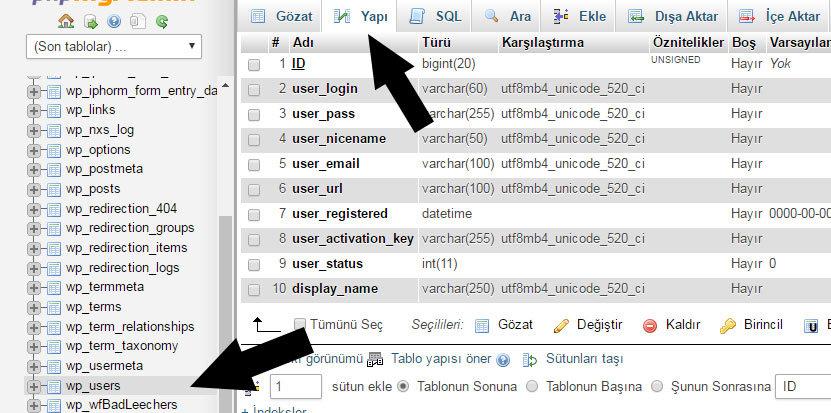Screen dimensions: 831x413
Task: Click the wp_redirection_404 table icon
Action: pos(54,209)
